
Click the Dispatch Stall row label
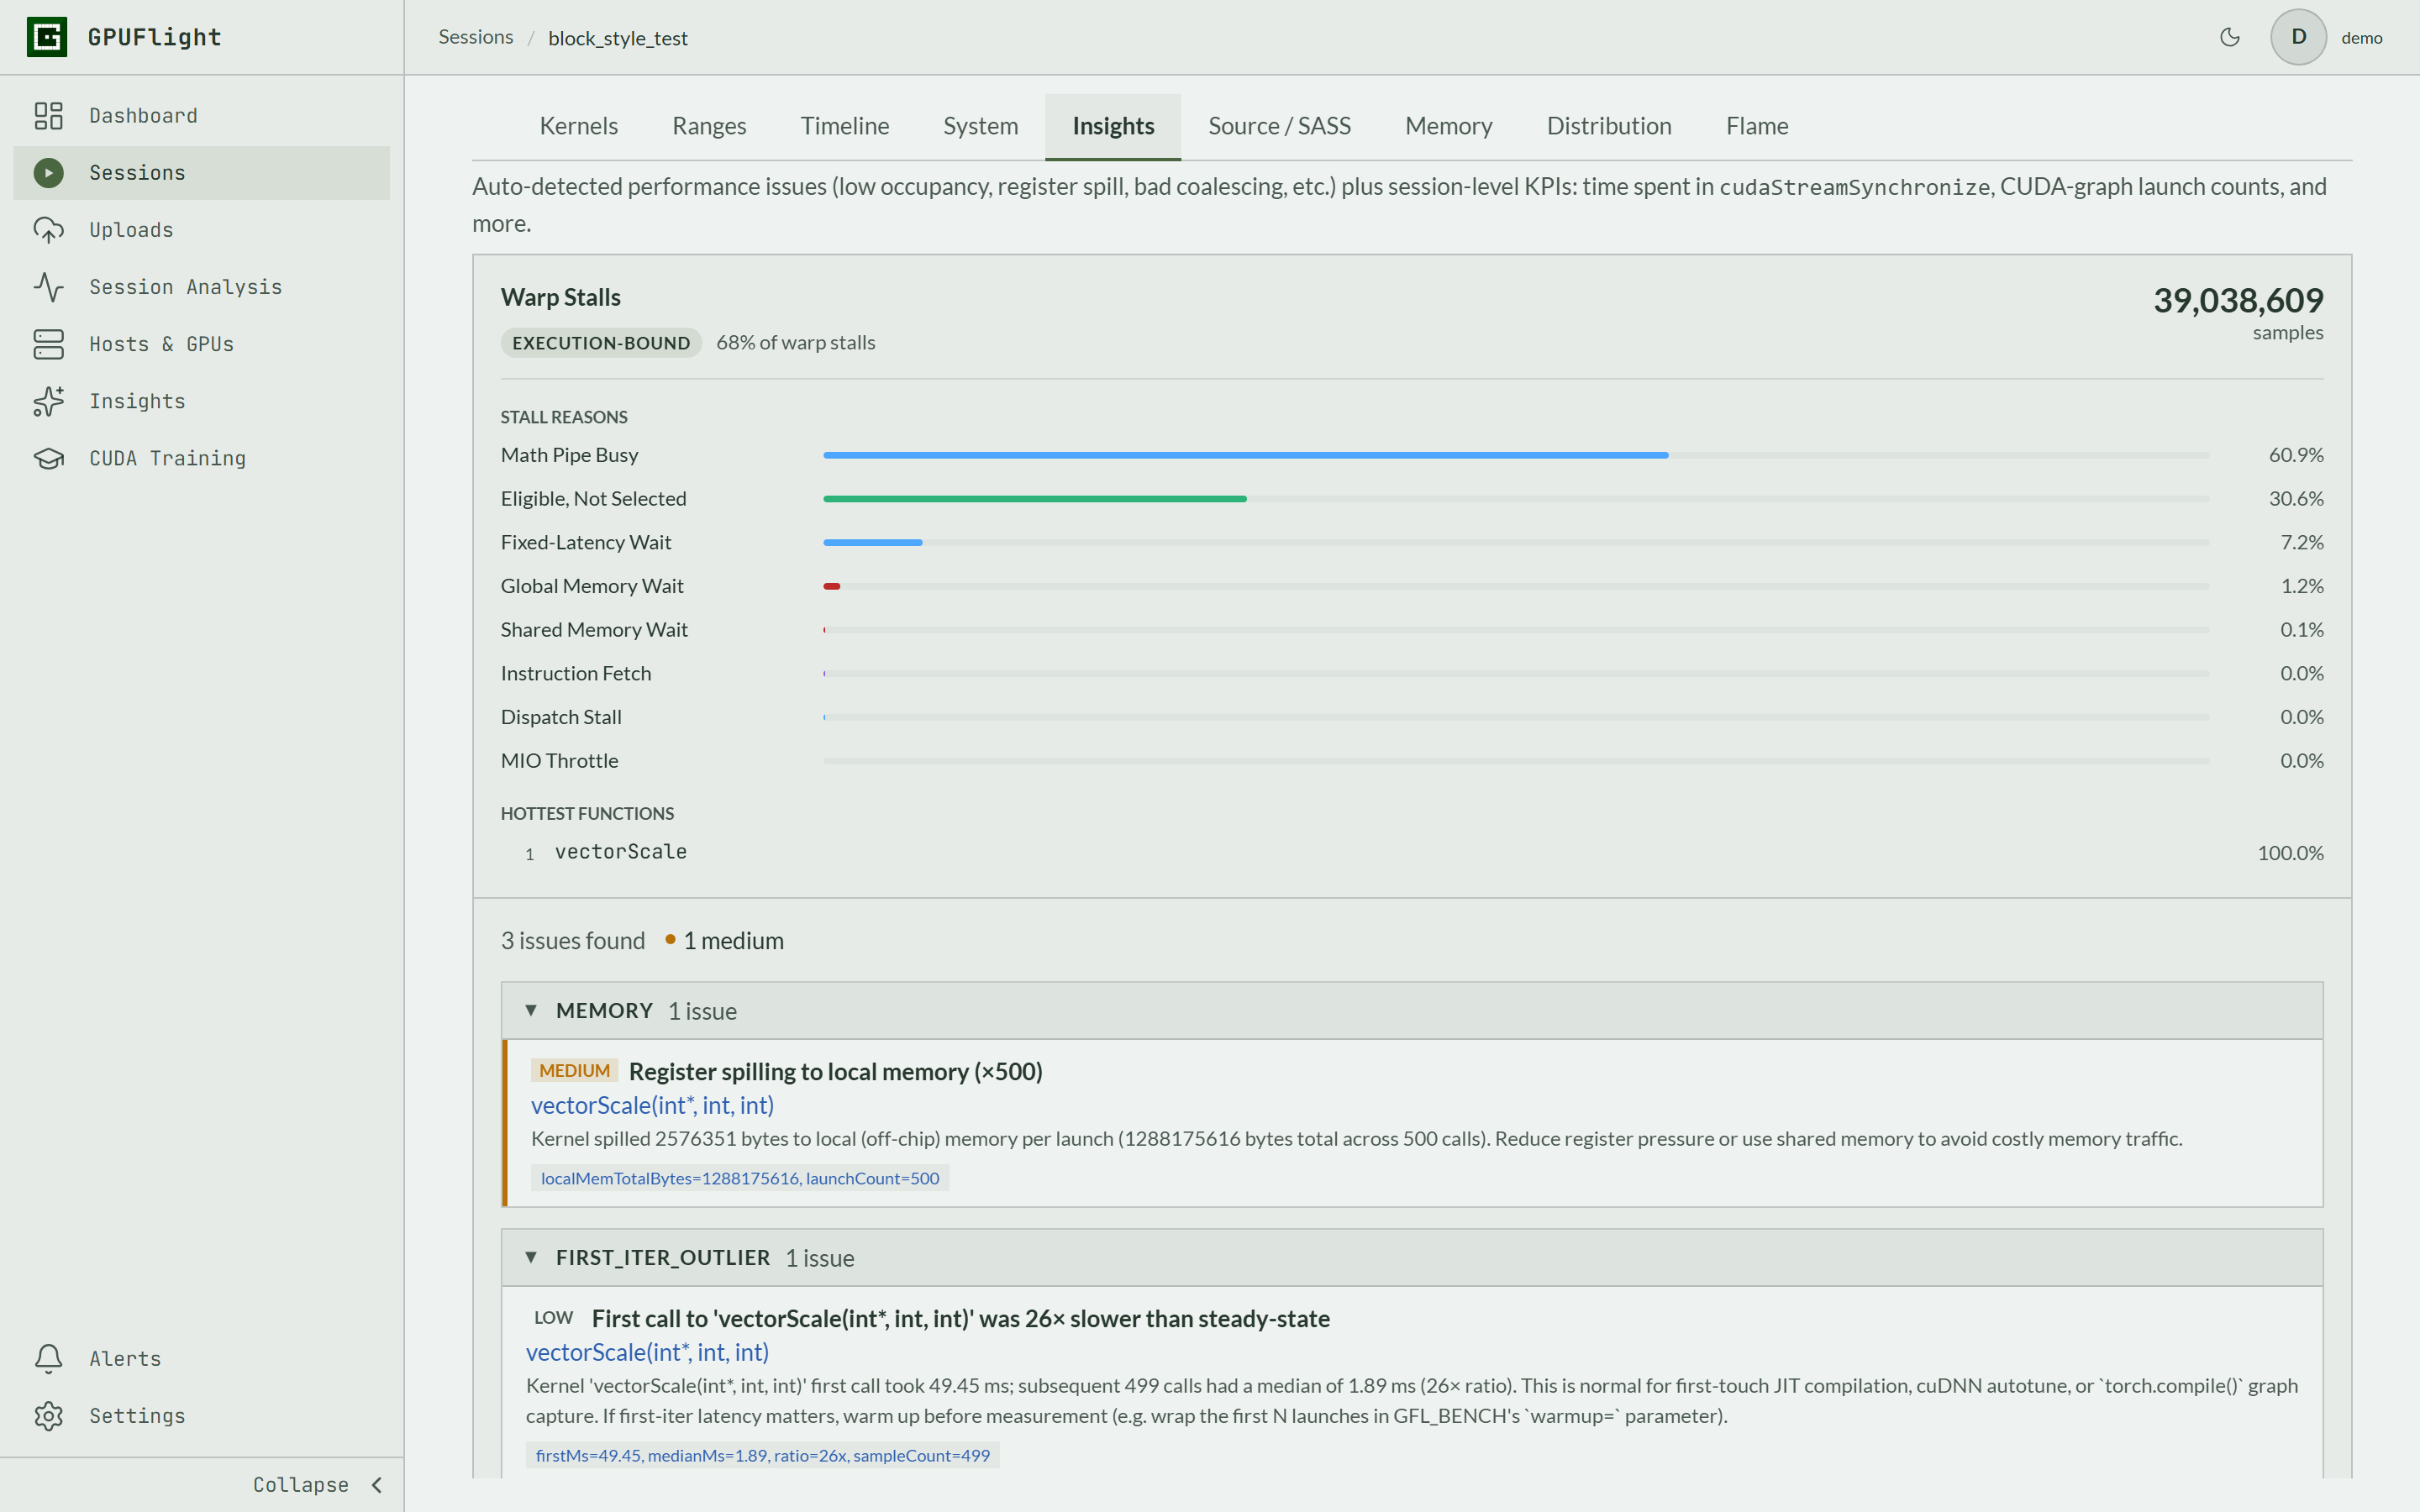tap(561, 717)
